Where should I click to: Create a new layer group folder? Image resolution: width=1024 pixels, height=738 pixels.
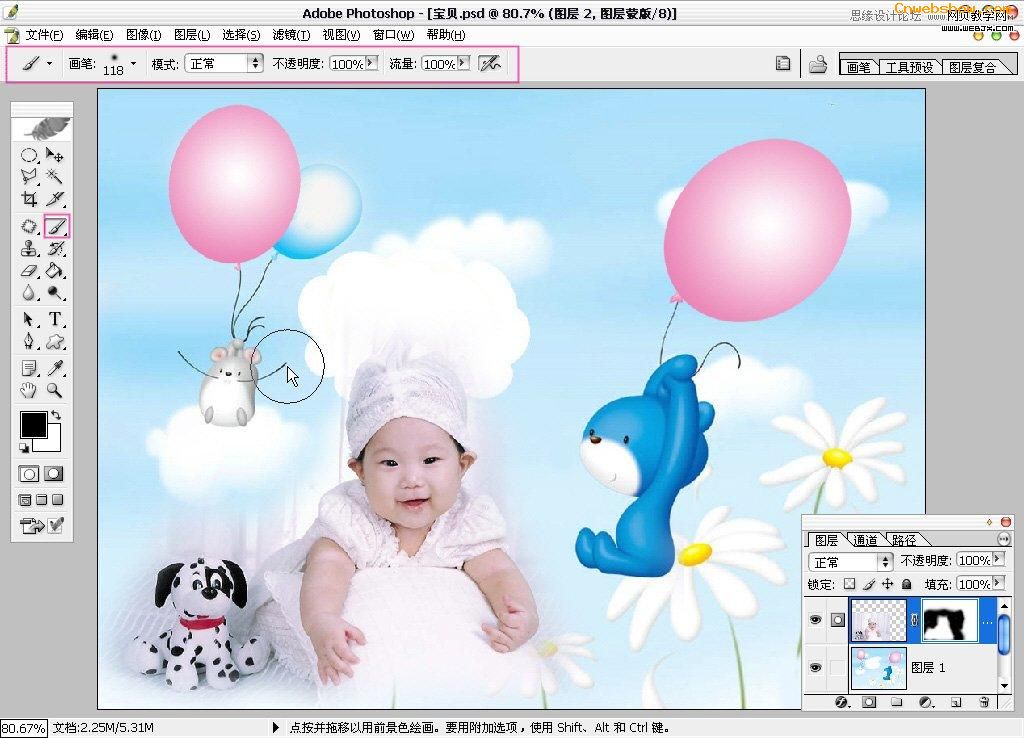(x=897, y=702)
